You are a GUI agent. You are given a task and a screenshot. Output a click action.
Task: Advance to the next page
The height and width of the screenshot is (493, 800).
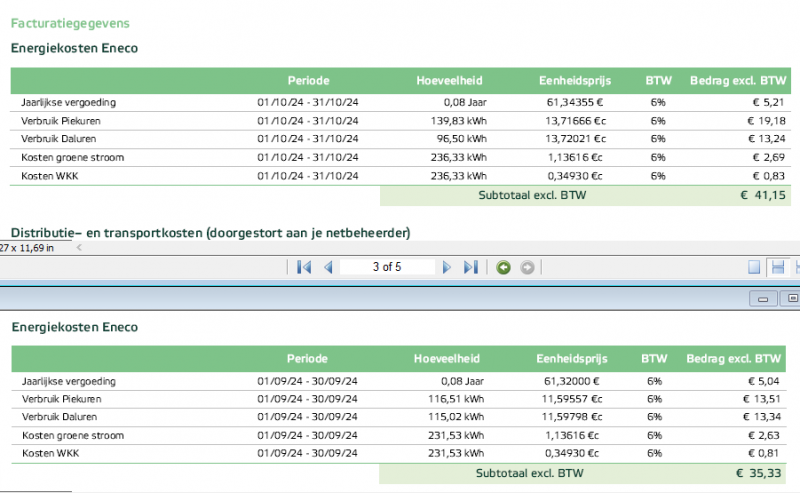pos(447,267)
